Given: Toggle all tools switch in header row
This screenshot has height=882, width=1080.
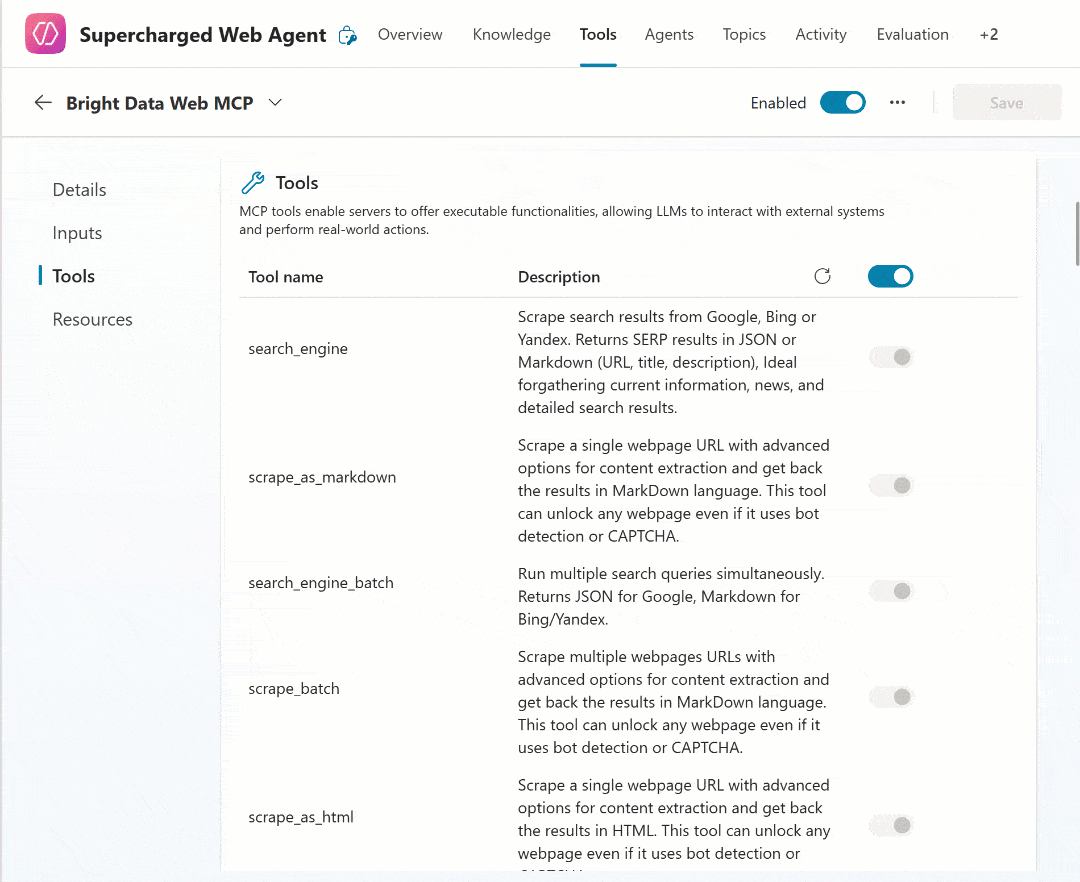Looking at the screenshot, I should [890, 277].
